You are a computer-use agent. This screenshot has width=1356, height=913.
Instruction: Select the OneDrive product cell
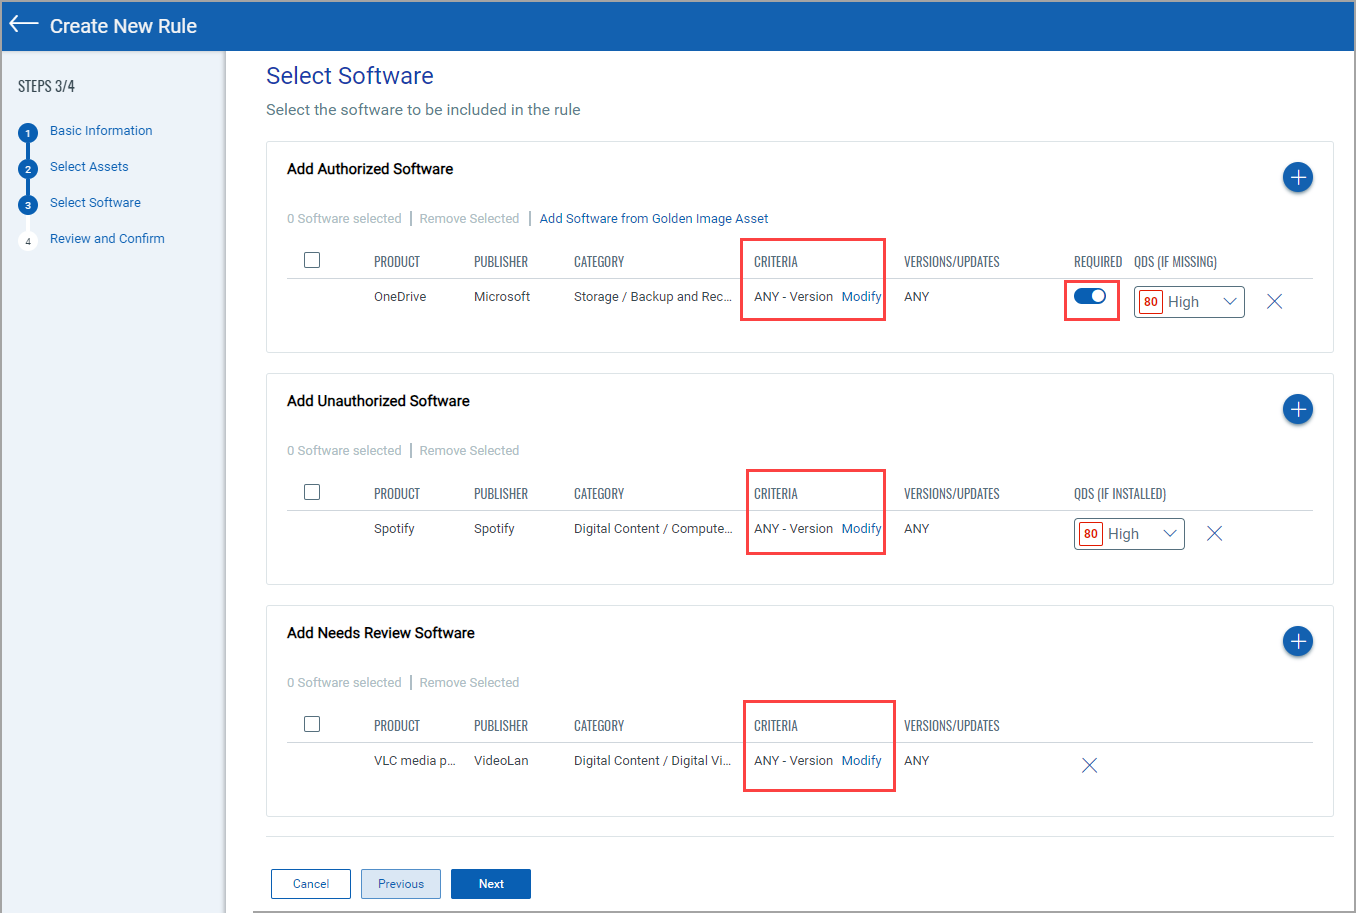click(x=400, y=296)
